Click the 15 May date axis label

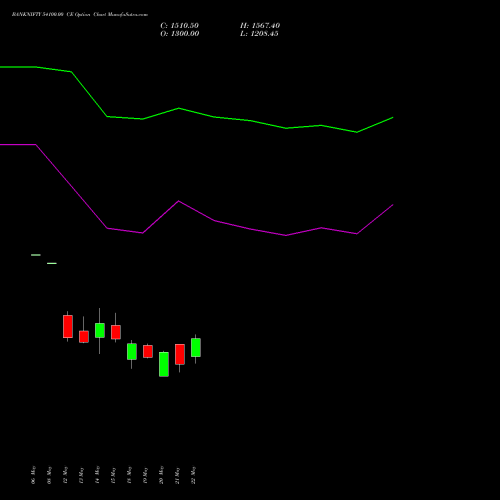[113, 475]
